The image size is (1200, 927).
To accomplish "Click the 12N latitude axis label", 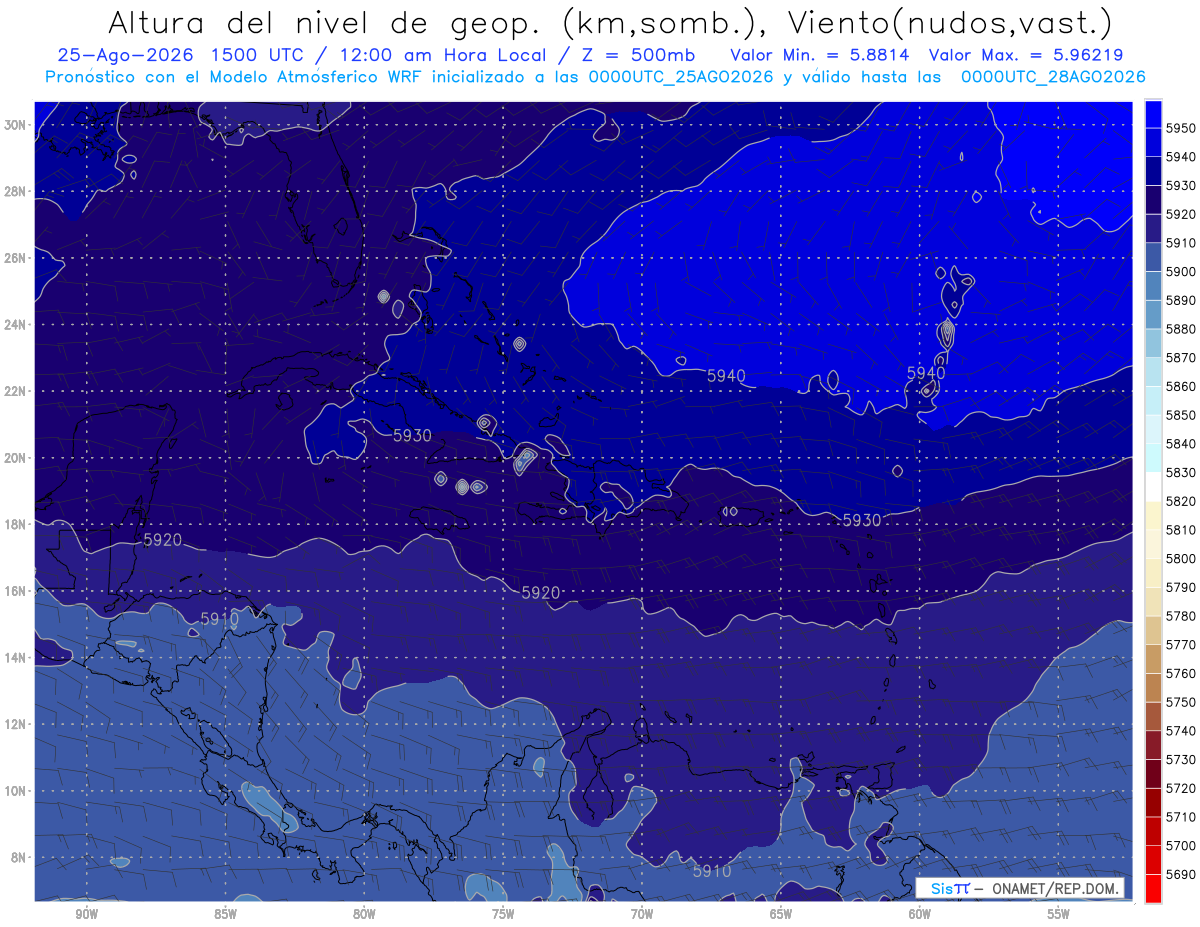I will point(15,724).
